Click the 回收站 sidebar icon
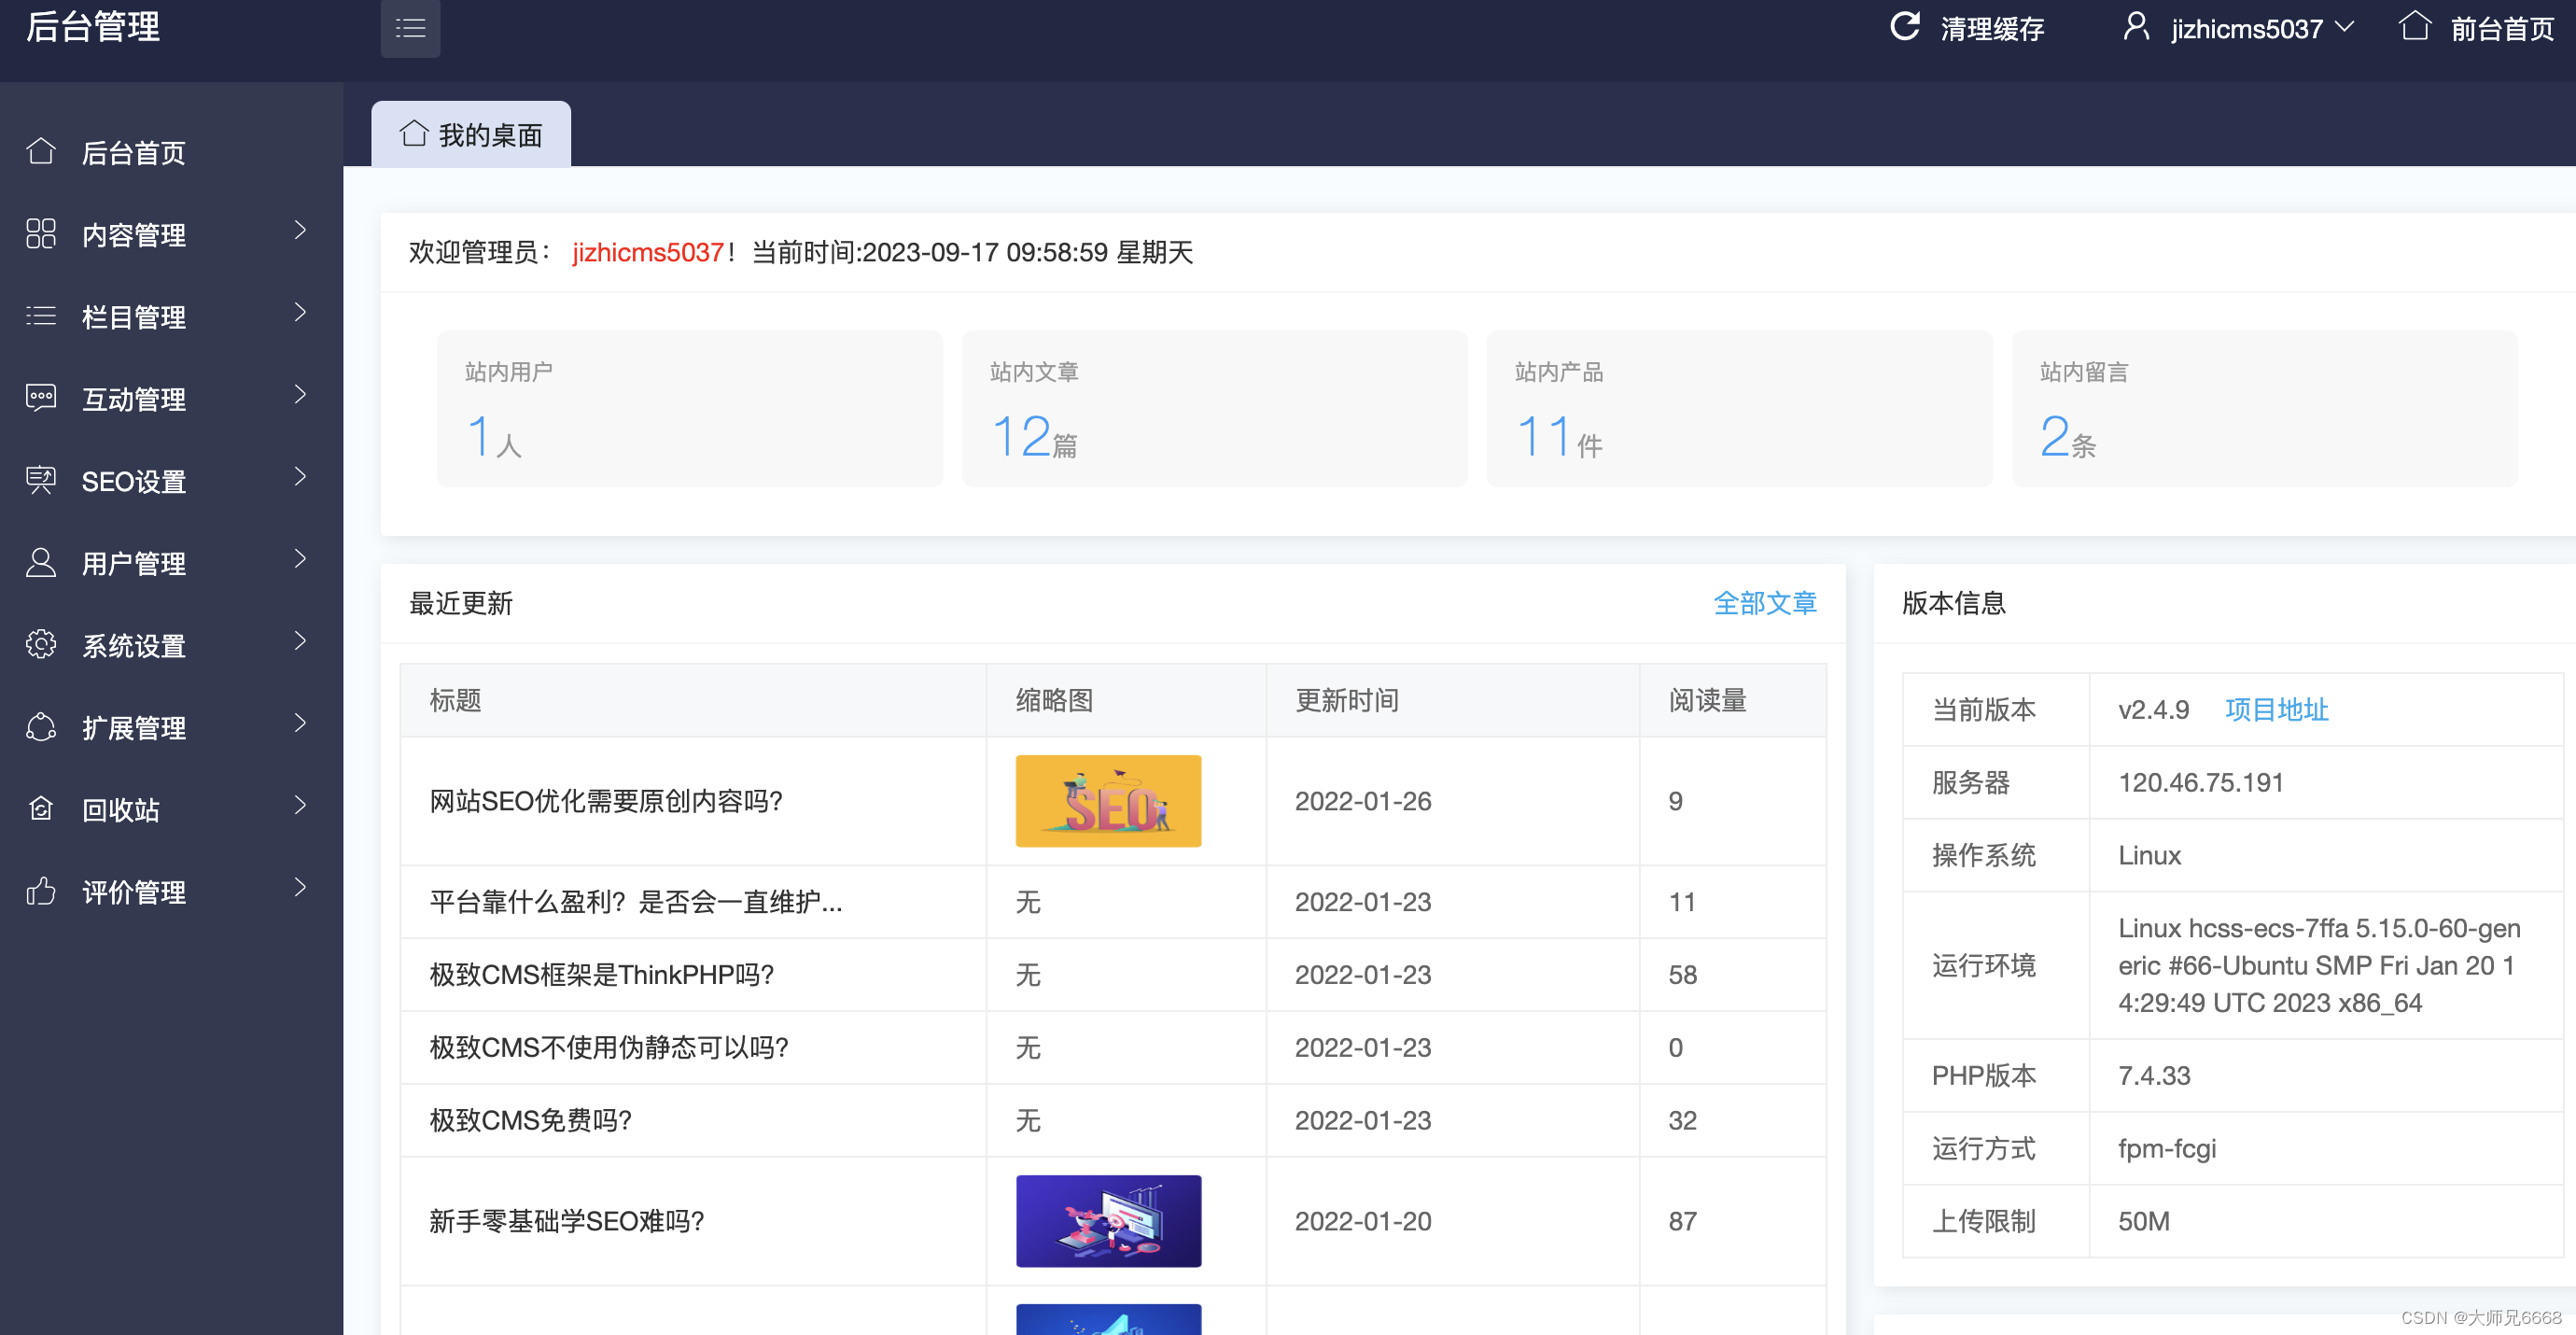This screenshot has height=1335, width=2576. [x=41, y=808]
